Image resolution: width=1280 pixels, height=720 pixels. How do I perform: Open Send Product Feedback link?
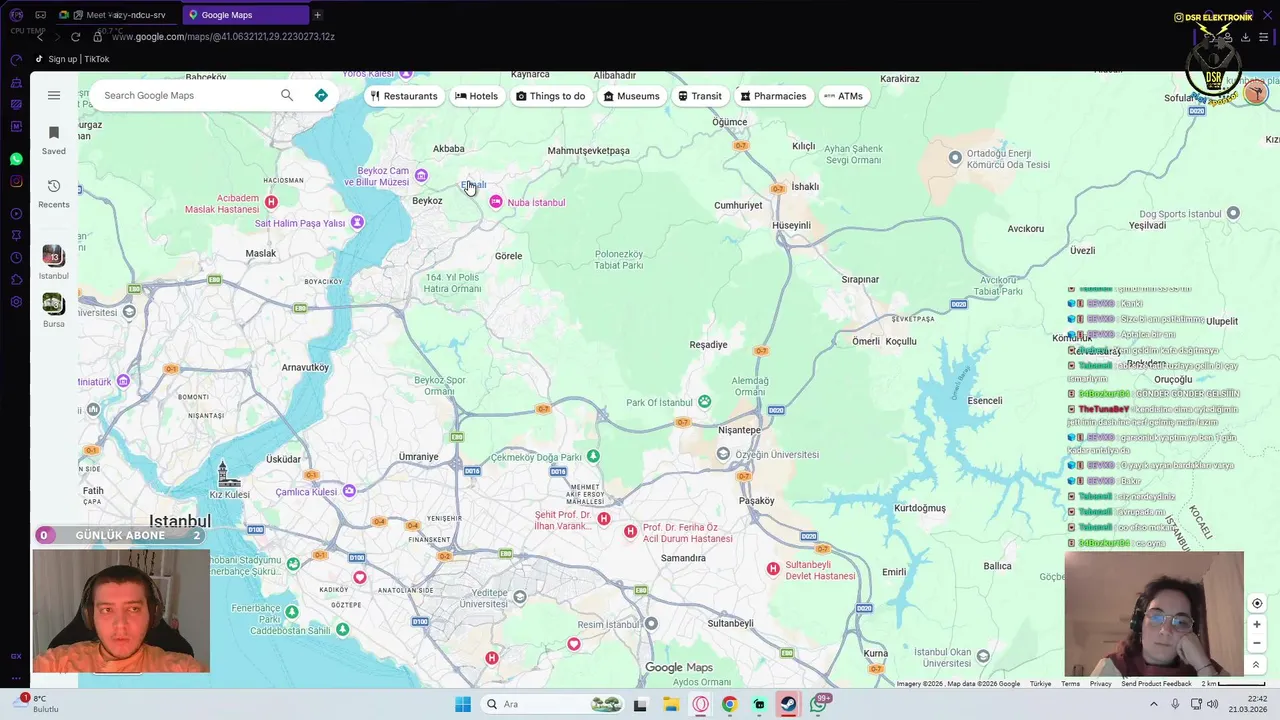[x=1156, y=684]
